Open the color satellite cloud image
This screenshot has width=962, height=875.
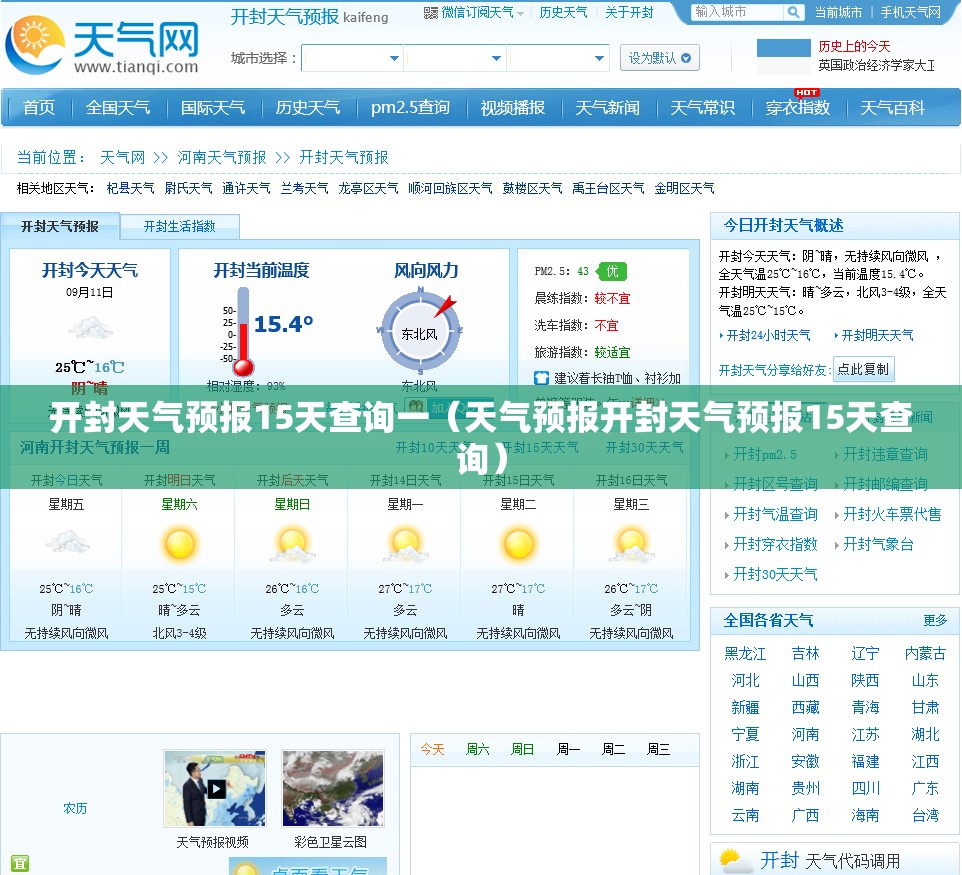pyautogui.click(x=333, y=788)
